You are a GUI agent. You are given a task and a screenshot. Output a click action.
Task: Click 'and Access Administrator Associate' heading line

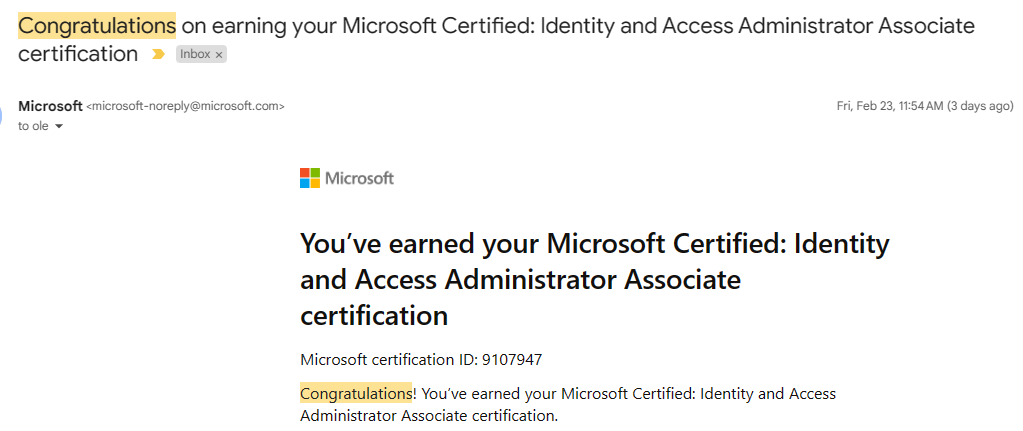click(521, 280)
